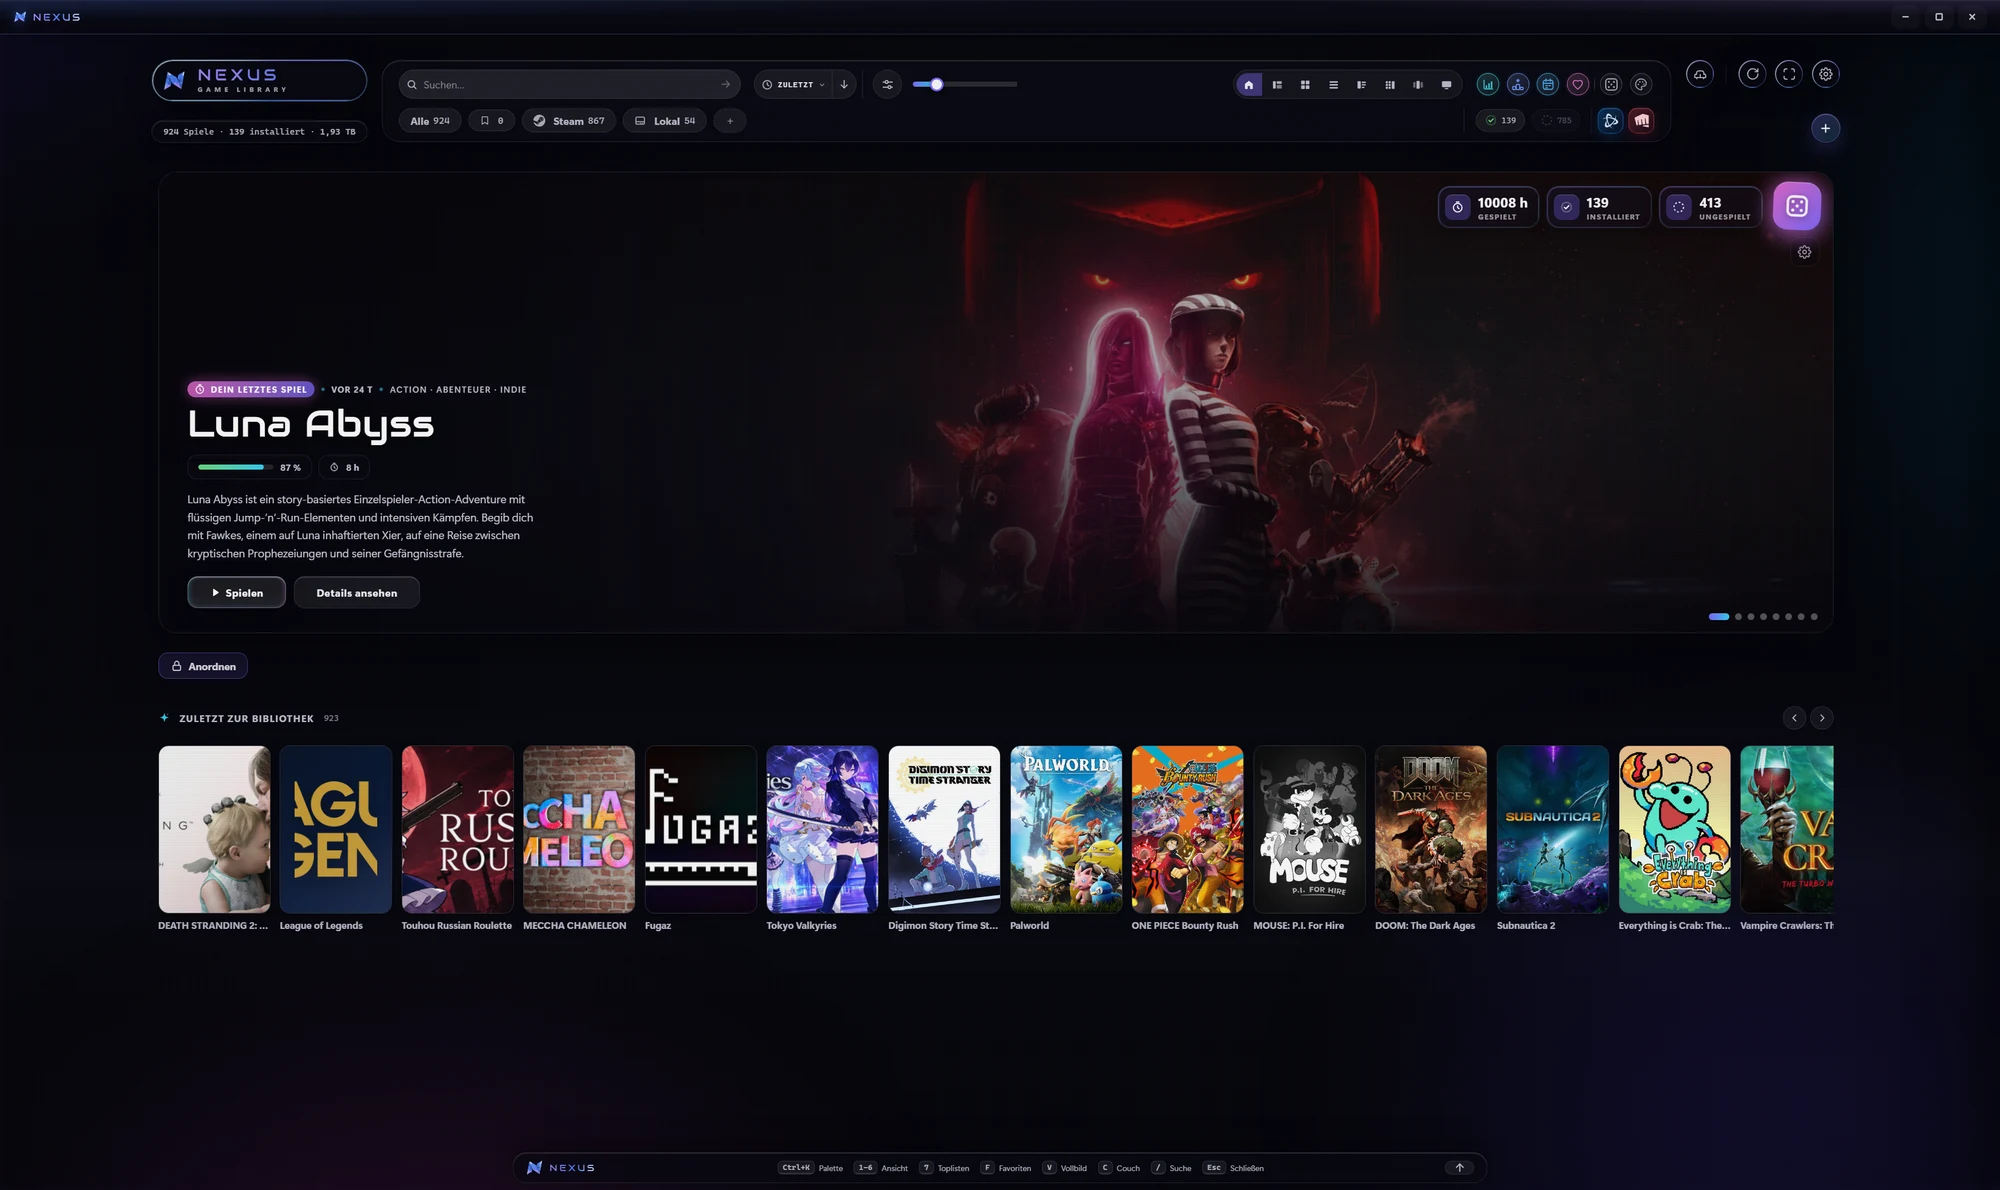
Task: Click Details ansehen button
Action: [x=357, y=593]
